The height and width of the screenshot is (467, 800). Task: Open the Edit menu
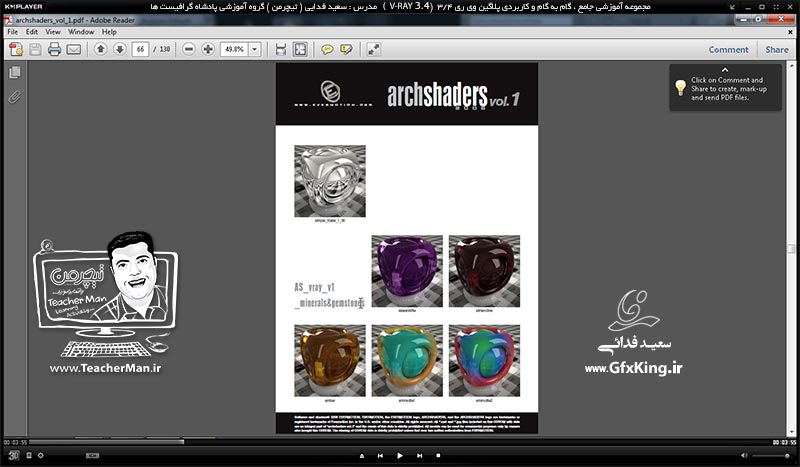32,32
